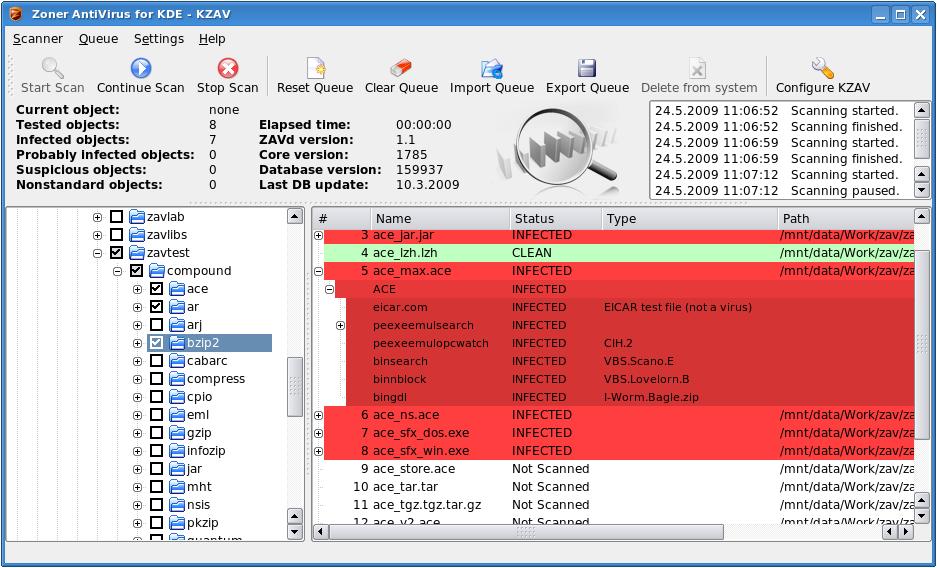Click the pkzip folder icon
This screenshot has width=937, height=568.
(x=177, y=523)
